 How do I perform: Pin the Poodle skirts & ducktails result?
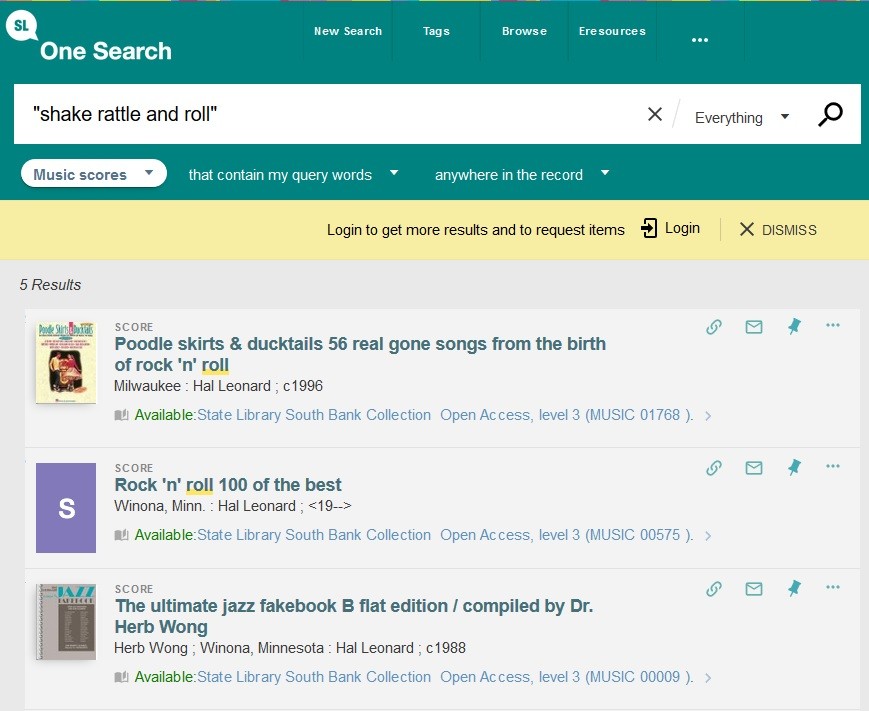coord(794,326)
